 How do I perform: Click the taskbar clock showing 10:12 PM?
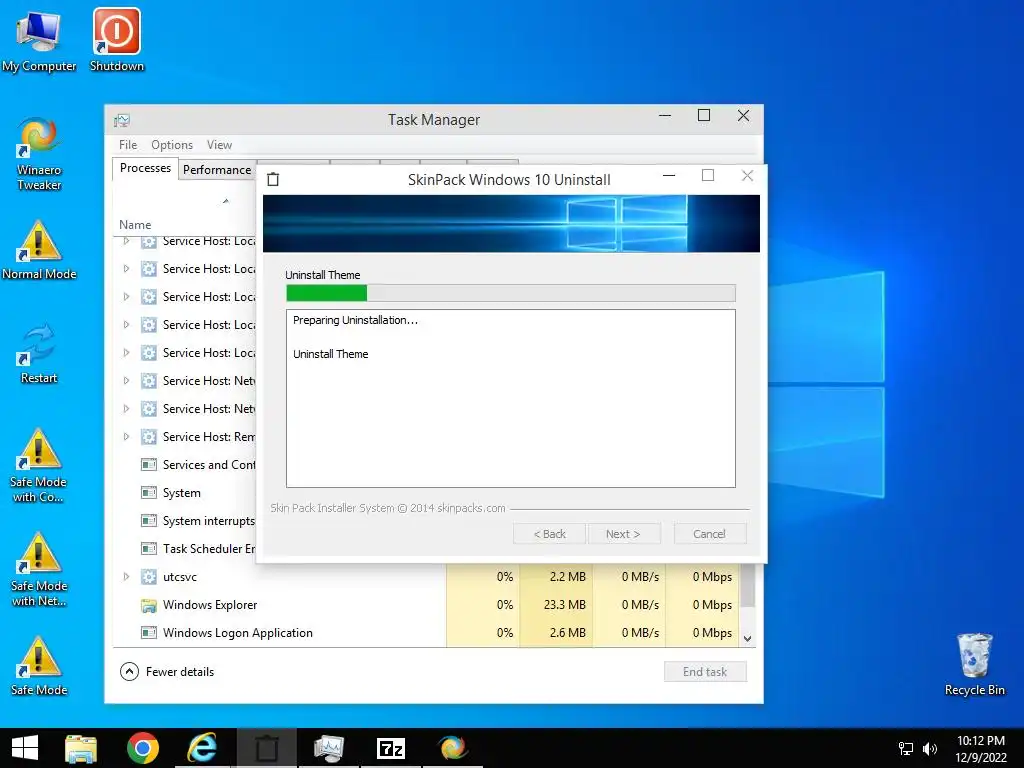[x=980, y=748]
